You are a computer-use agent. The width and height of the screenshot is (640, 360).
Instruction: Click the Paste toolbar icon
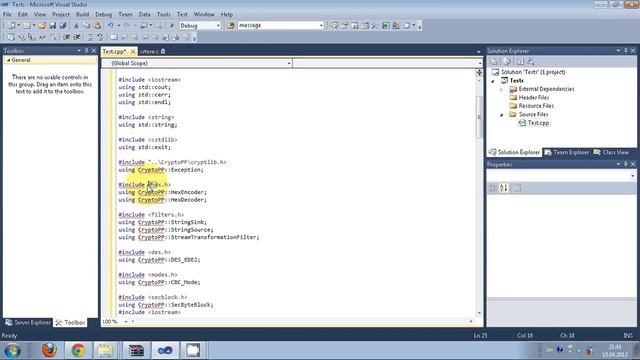[97, 25]
